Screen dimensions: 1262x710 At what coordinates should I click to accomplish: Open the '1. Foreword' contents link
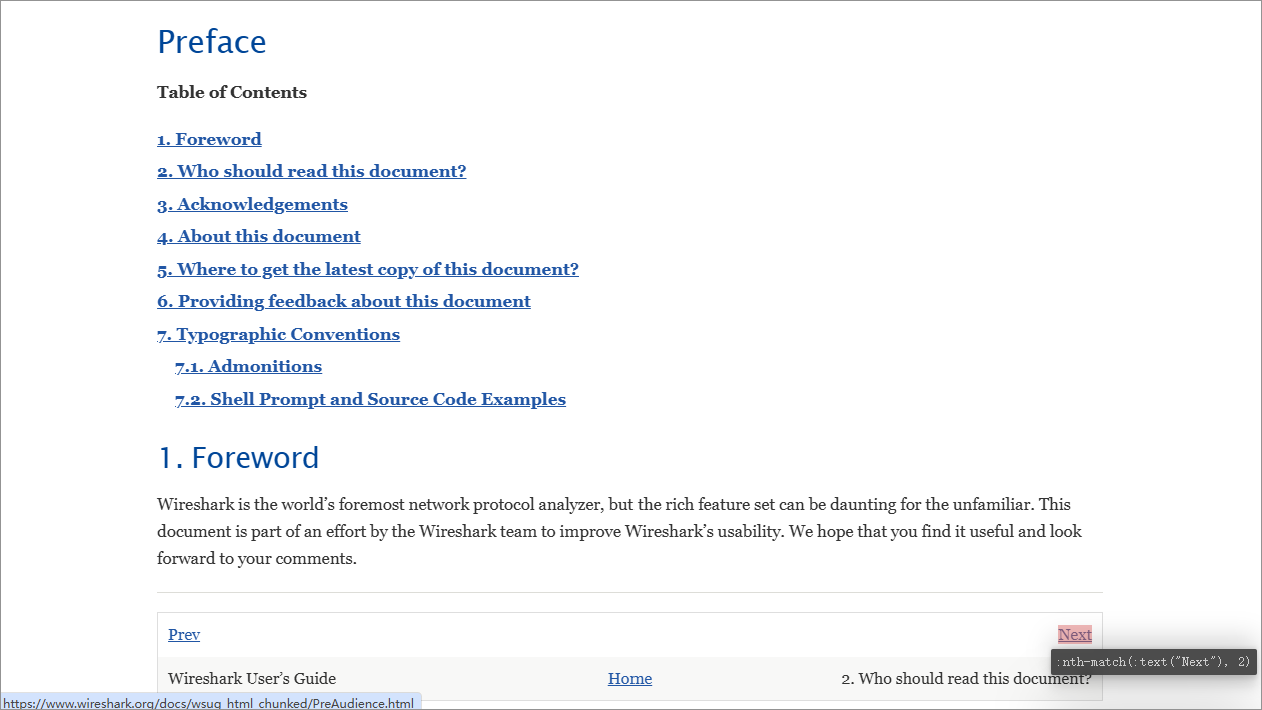tap(209, 139)
